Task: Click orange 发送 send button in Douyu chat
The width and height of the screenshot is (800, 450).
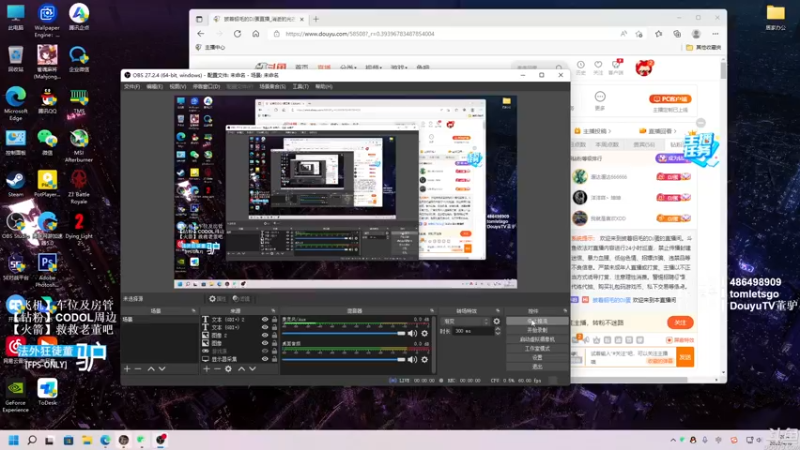Action: coord(685,357)
